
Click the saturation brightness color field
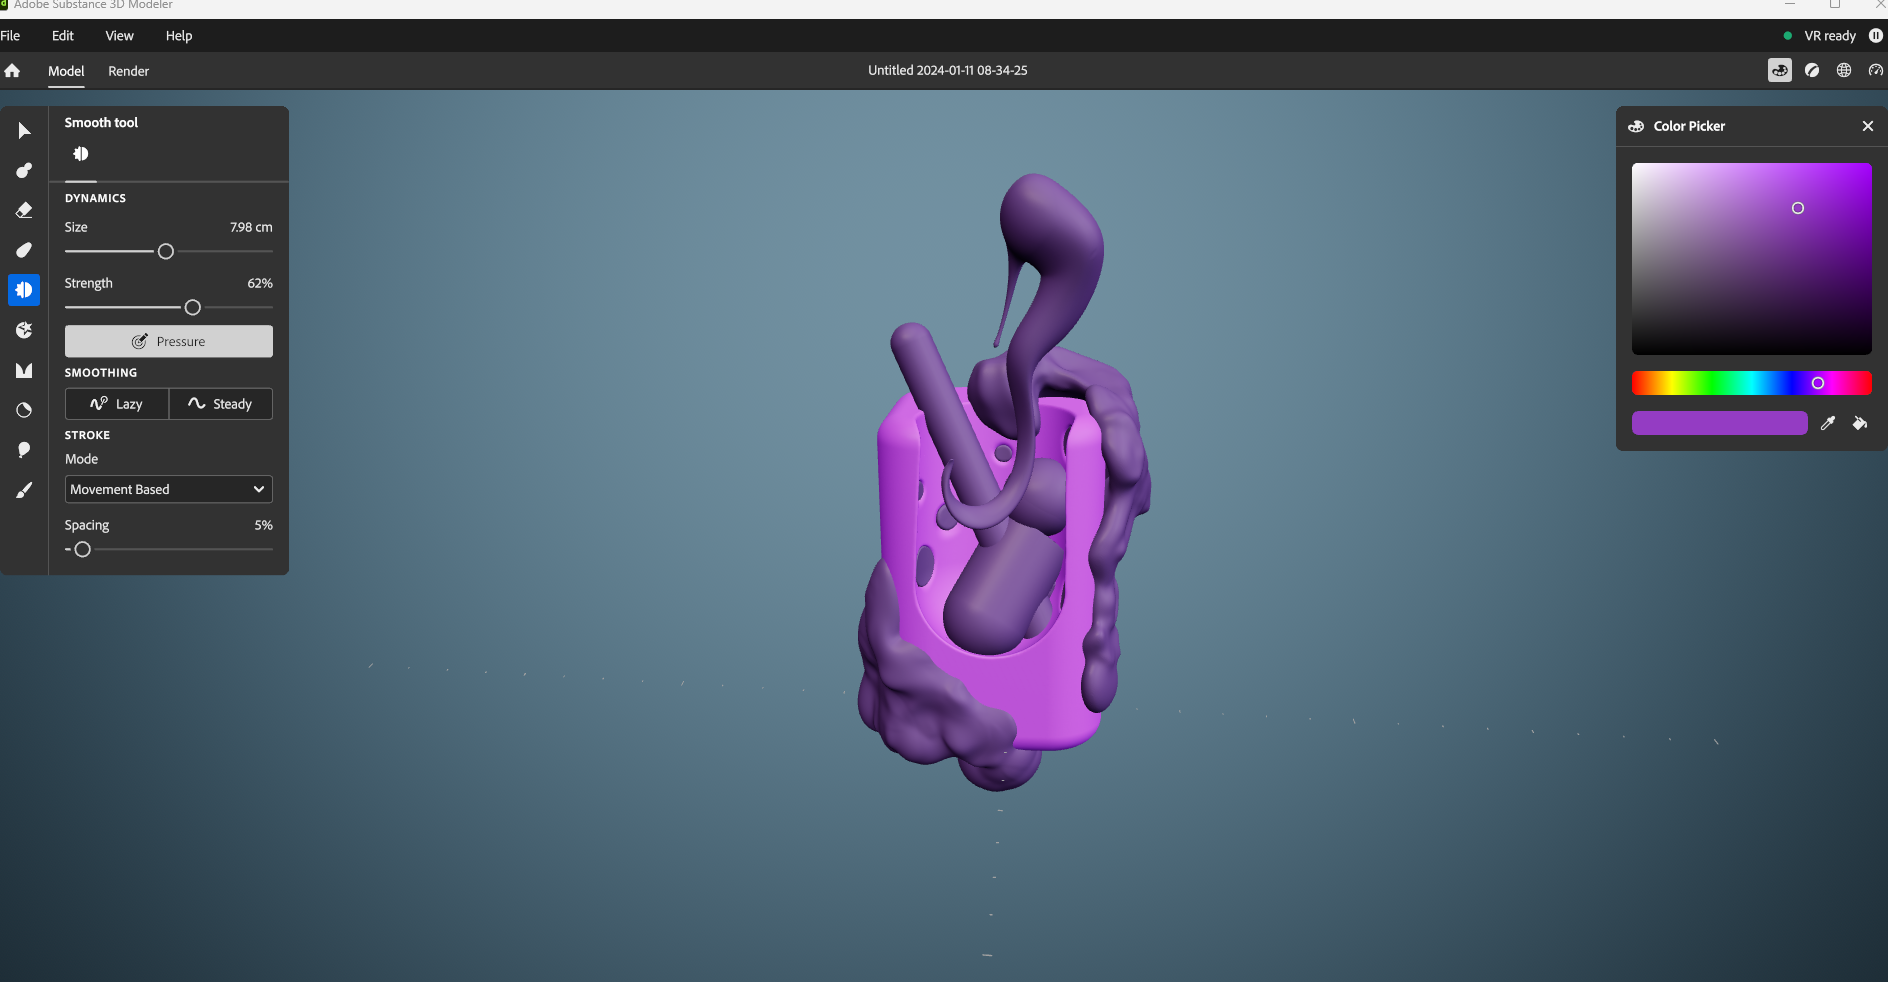pyautogui.click(x=1752, y=259)
